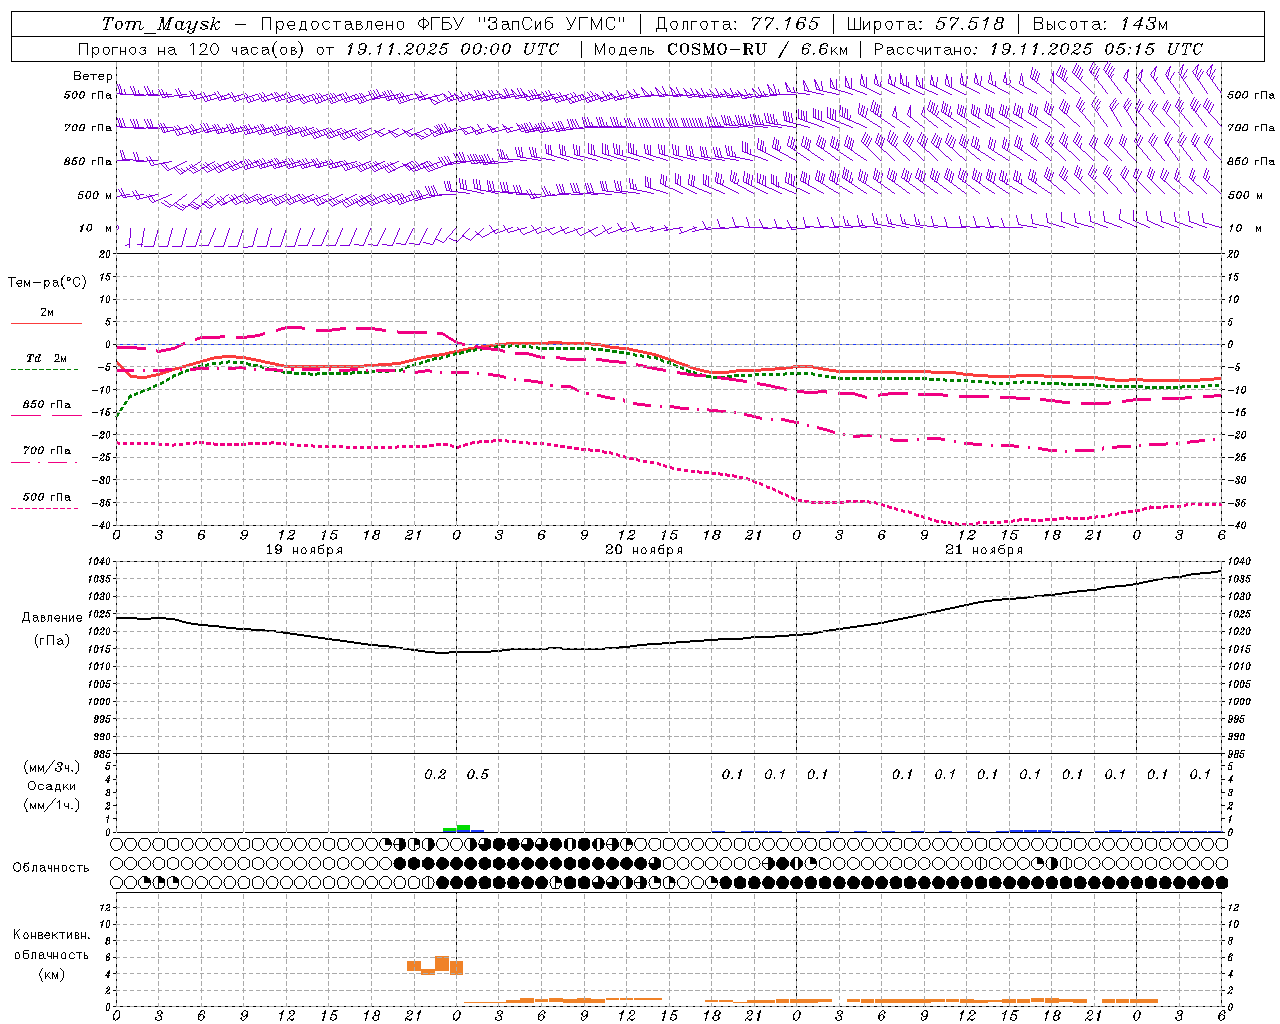Click the Давление panel label

52,617
